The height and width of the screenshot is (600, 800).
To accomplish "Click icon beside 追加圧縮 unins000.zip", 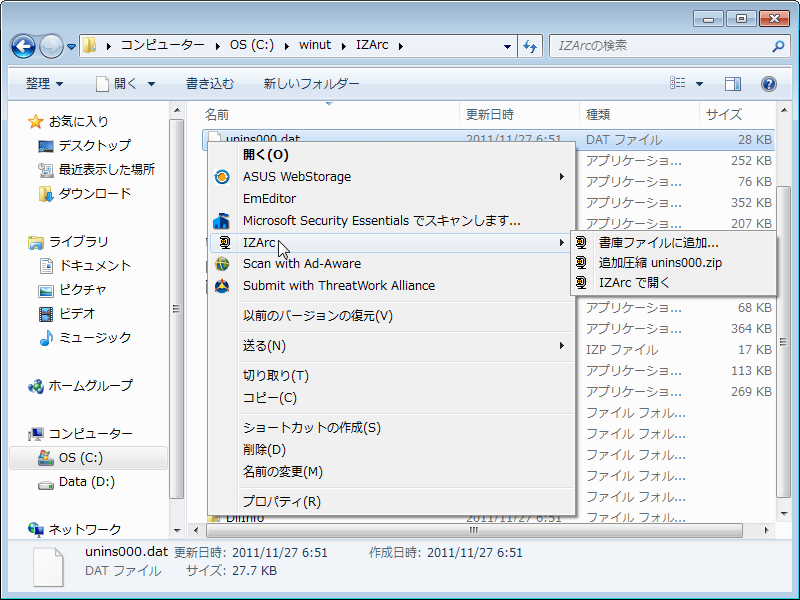I will pyautogui.click(x=581, y=262).
